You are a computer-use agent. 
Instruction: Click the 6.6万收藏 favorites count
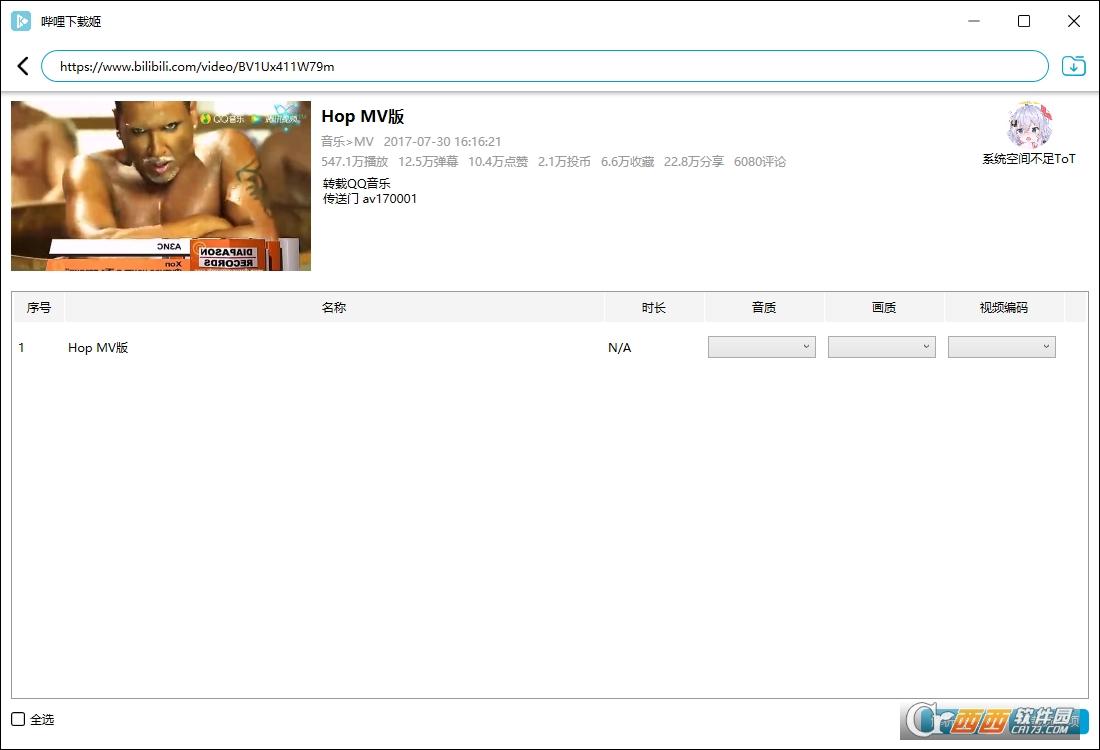click(x=627, y=161)
